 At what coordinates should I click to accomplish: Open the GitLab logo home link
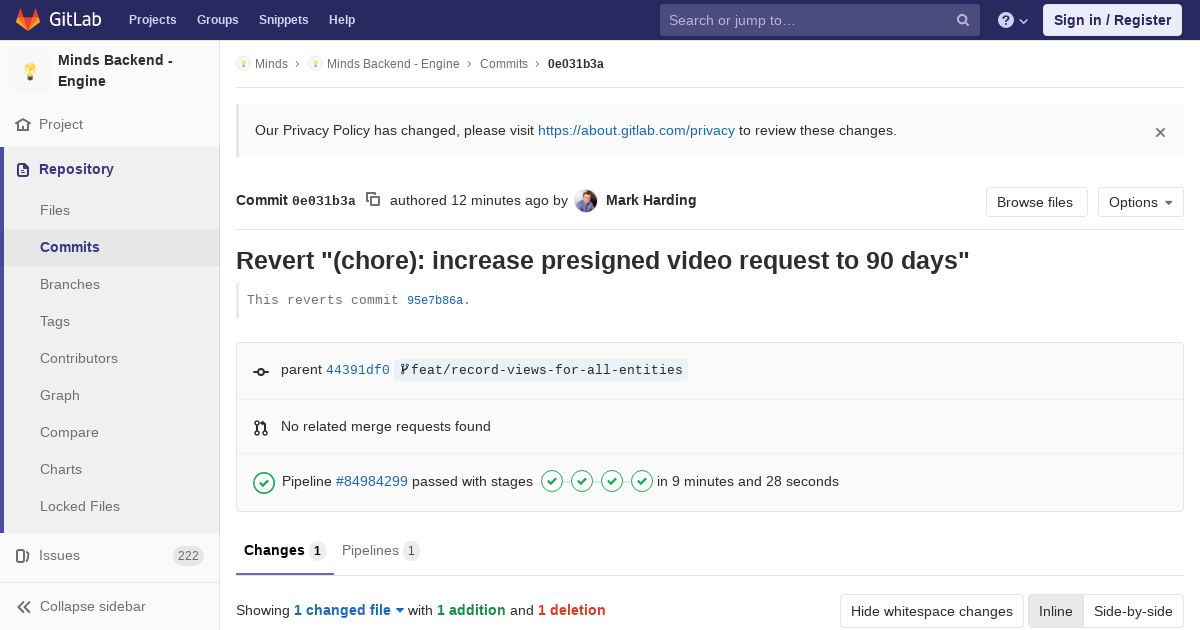click(58, 20)
